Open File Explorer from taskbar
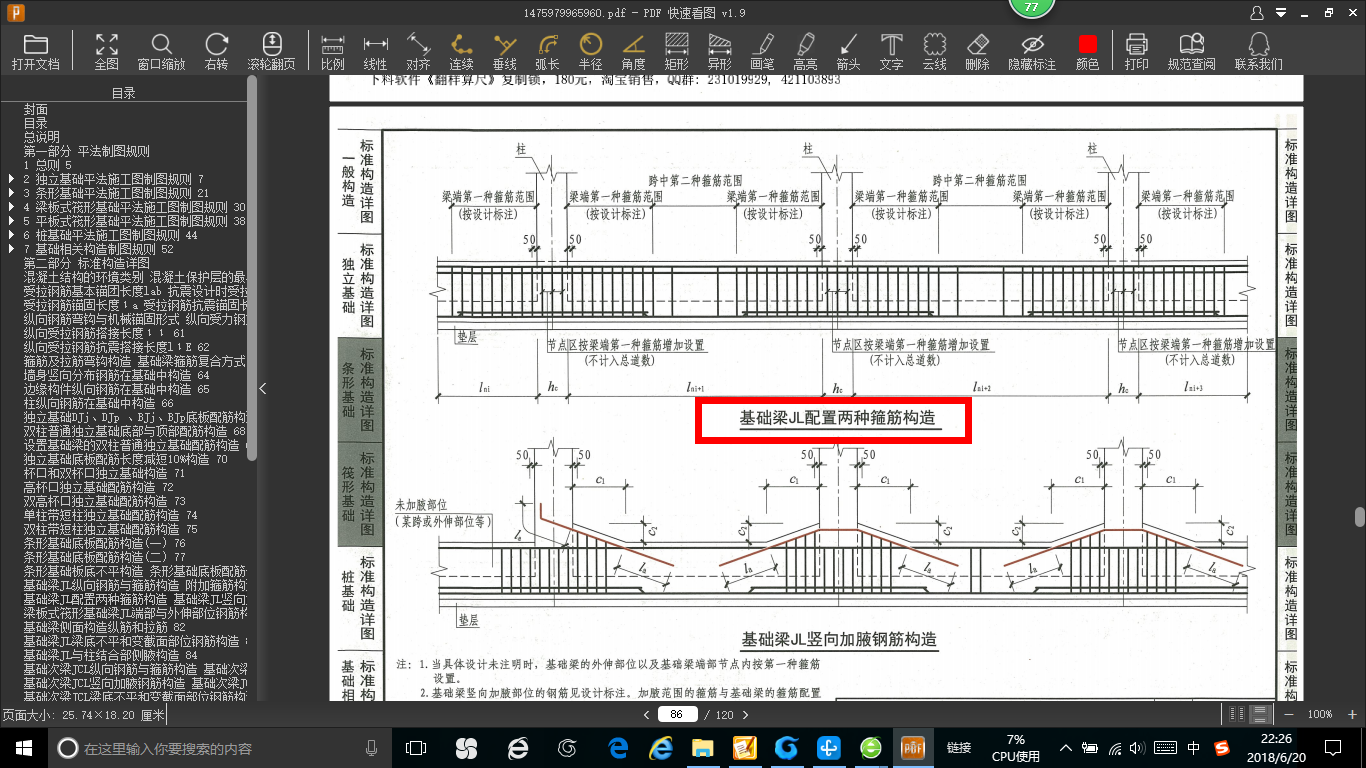The image size is (1366, 768). [x=703, y=747]
